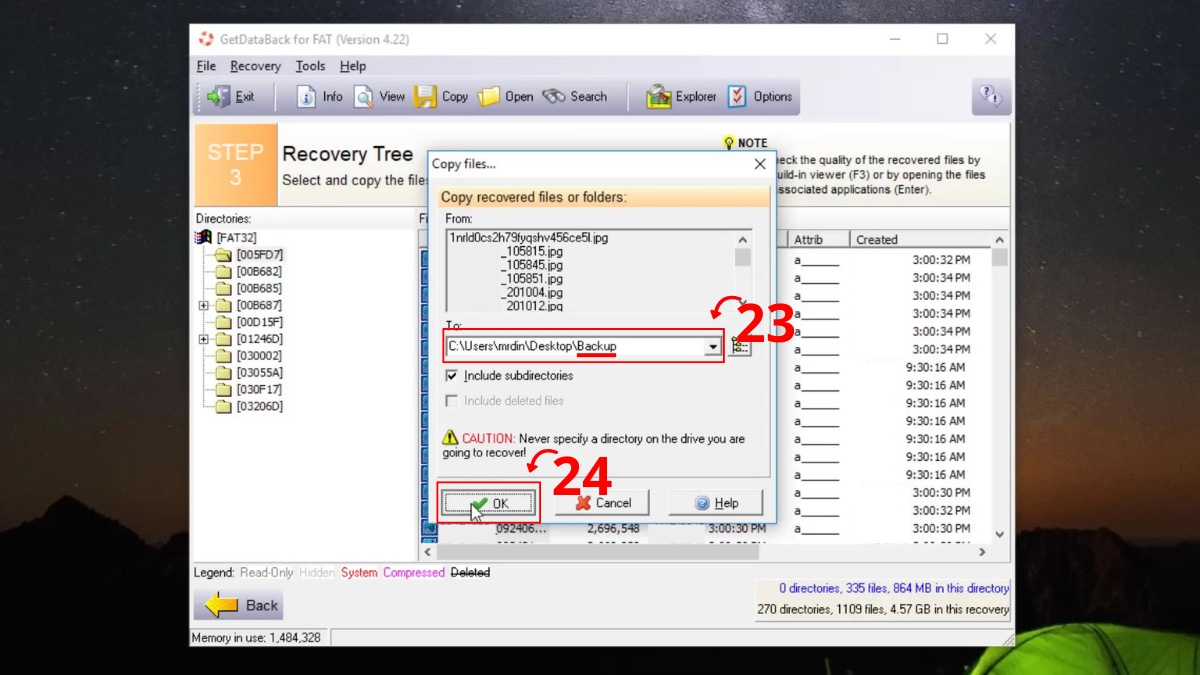Select _105845.jpg in the From list

point(531,266)
